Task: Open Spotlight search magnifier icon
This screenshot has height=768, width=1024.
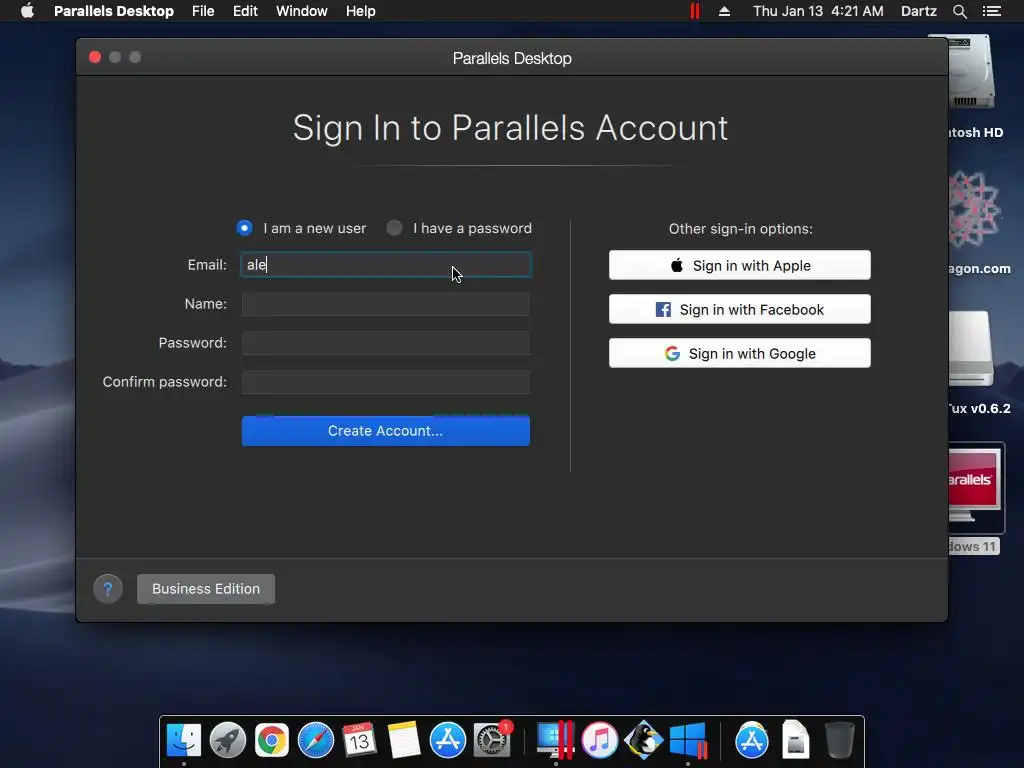Action: [x=959, y=11]
